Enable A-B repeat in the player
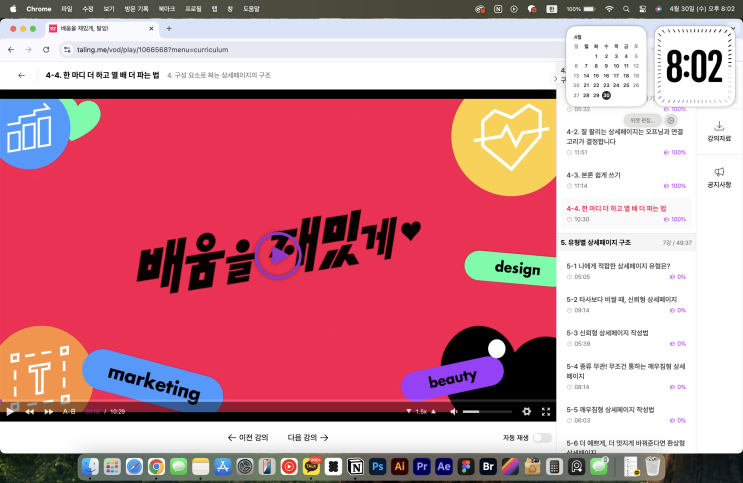Screen dimensions: 743x483 (x=69, y=411)
